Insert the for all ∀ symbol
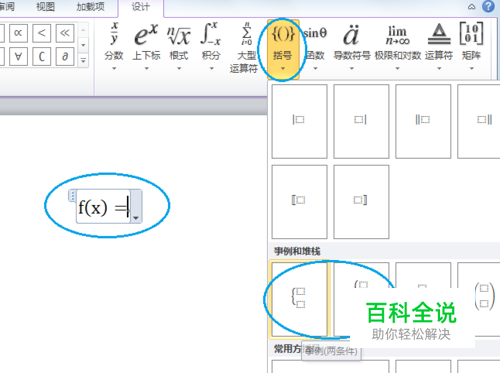The height and width of the screenshot is (373, 500). pyautogui.click(x=18, y=56)
